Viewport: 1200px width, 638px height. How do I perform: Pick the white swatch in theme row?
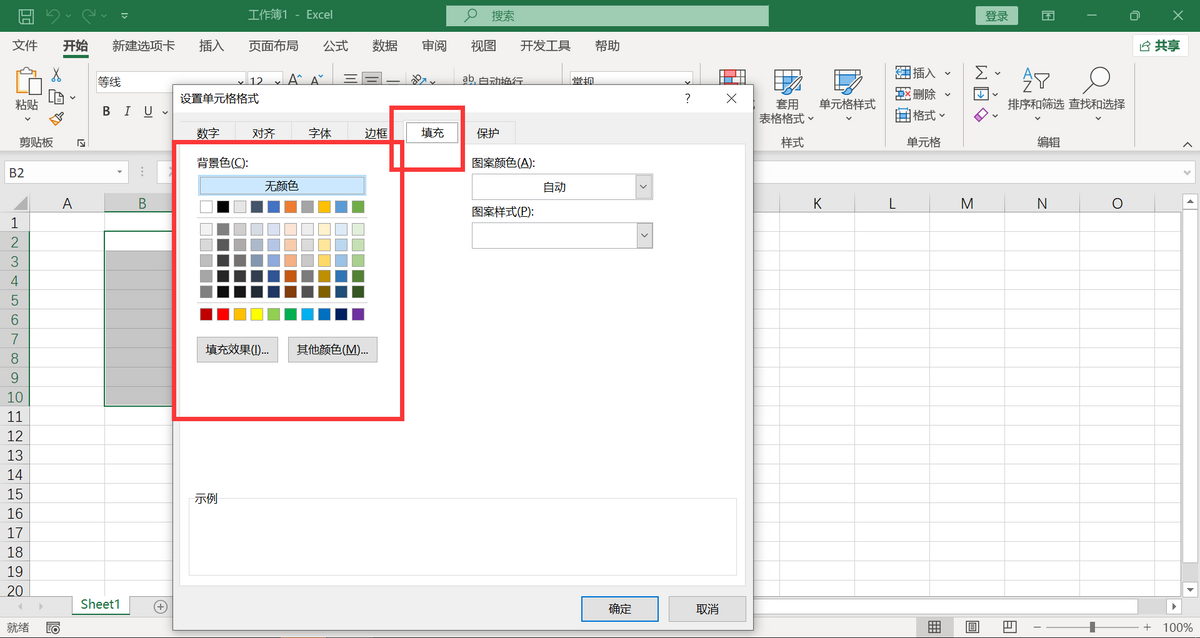[x=206, y=207]
